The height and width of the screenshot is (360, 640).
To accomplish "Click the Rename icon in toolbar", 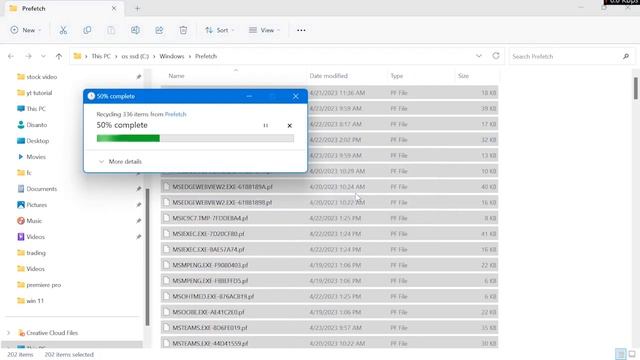I will pyautogui.click(x=135, y=30).
